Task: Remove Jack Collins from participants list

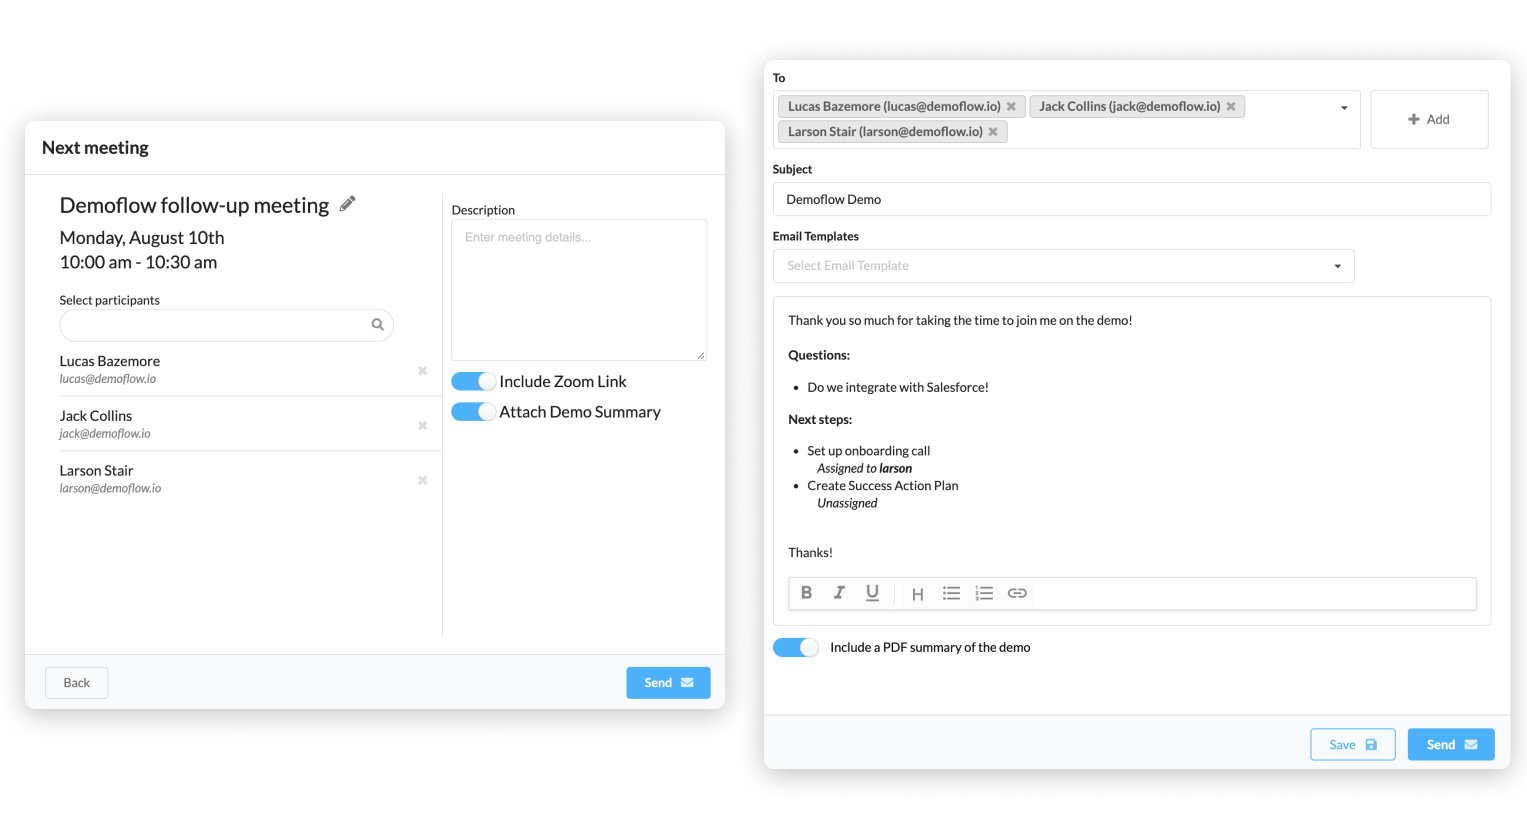Action: 422,426
